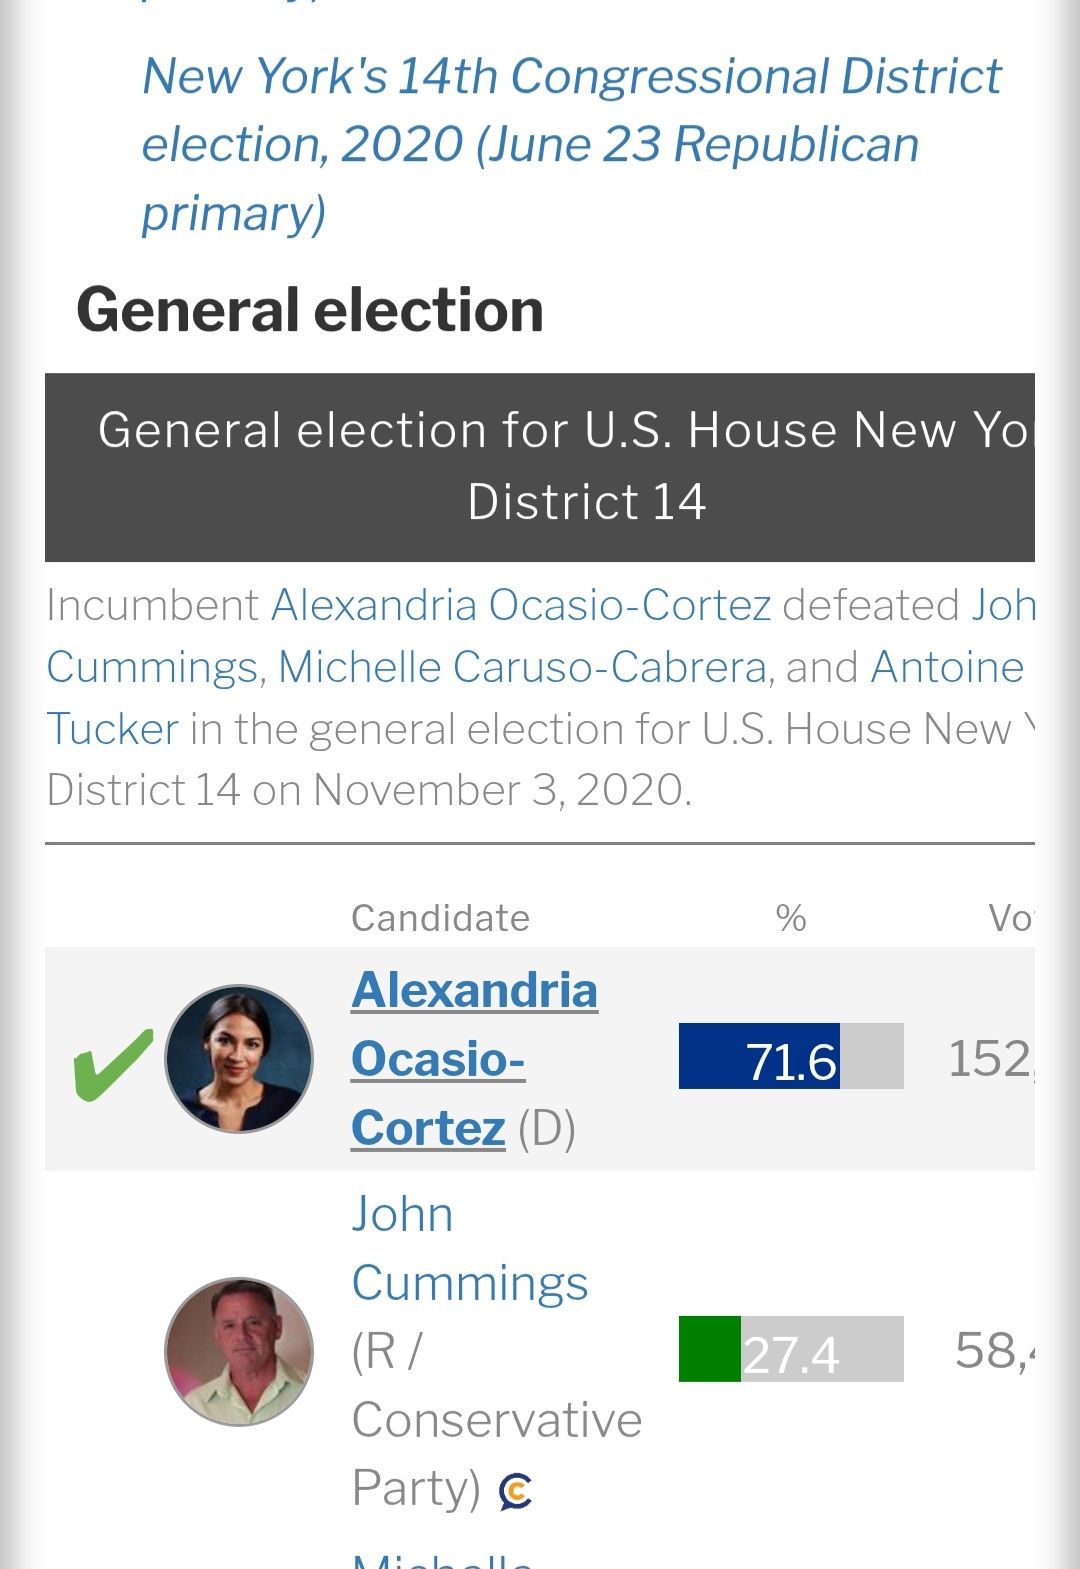This screenshot has width=1080, height=1569.
Task: Click the Conservative Party "C" logo icon
Action: pos(515,1491)
